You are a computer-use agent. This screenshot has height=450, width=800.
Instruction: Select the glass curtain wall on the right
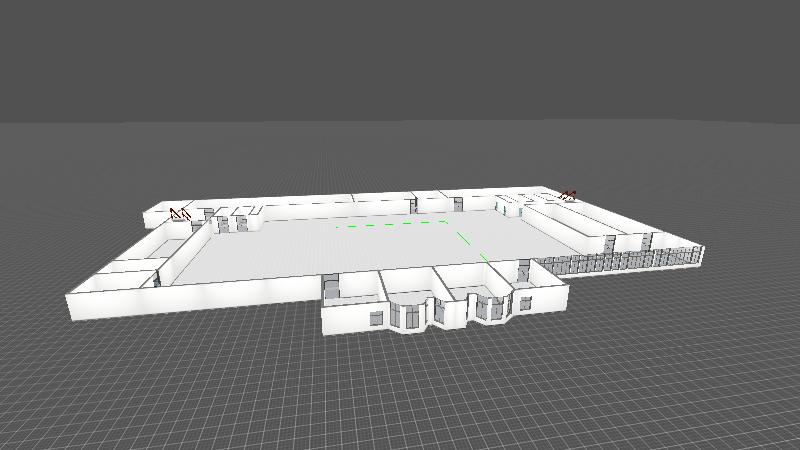click(620, 262)
